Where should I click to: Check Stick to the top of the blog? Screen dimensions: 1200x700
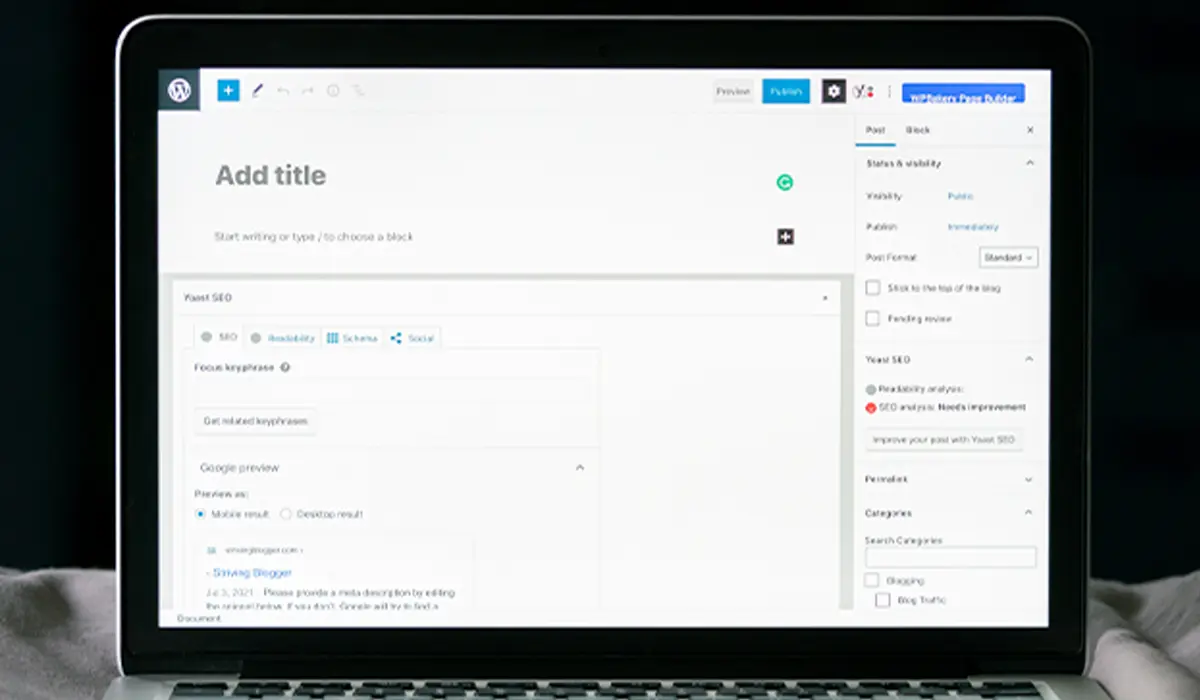tap(873, 288)
